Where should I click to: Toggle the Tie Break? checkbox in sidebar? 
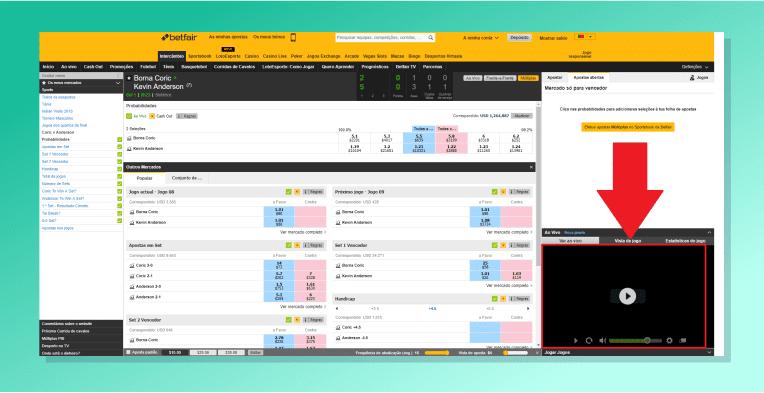tap(119, 213)
